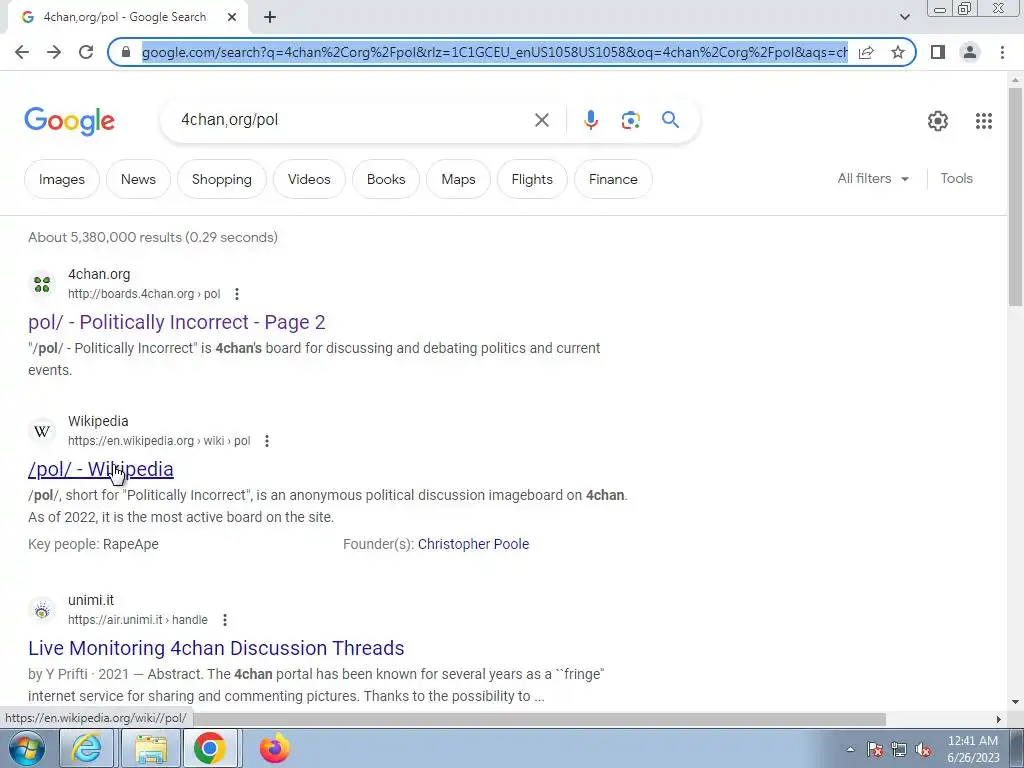
Task: Select the Books filter
Action: pyautogui.click(x=386, y=179)
